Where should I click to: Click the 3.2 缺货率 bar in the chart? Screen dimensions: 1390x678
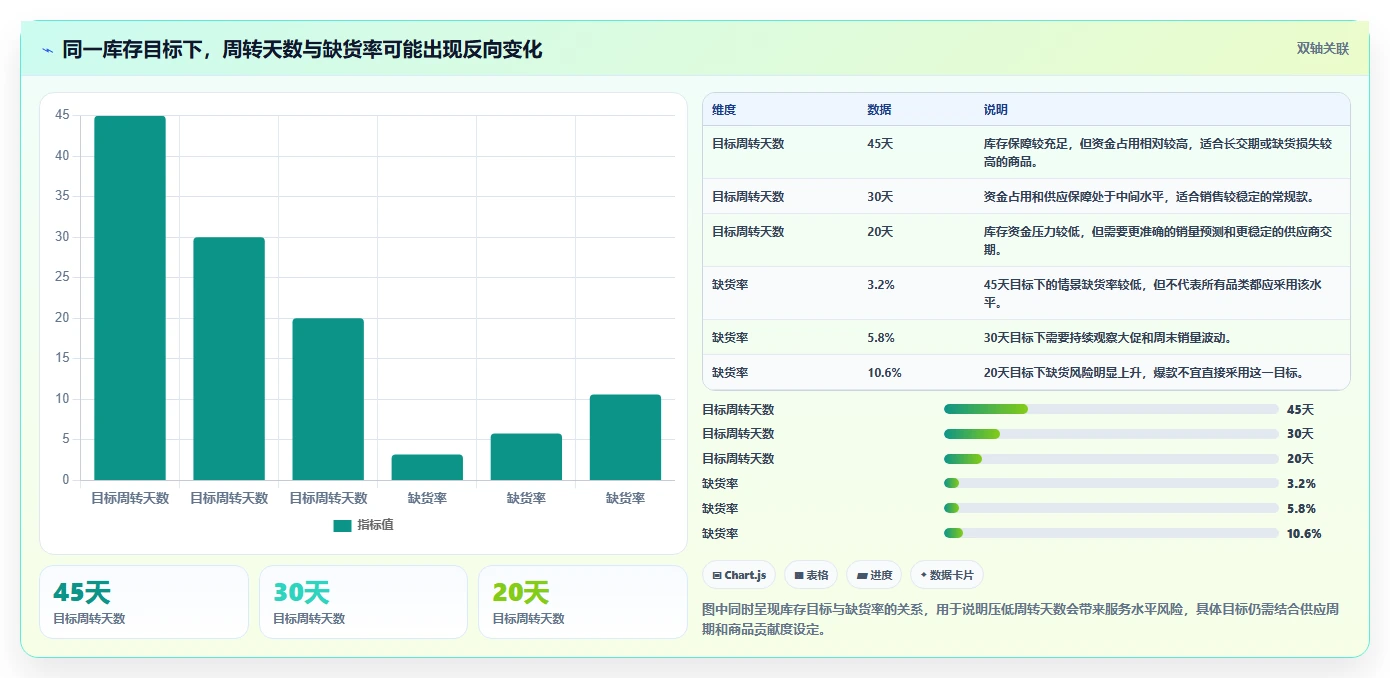point(427,467)
